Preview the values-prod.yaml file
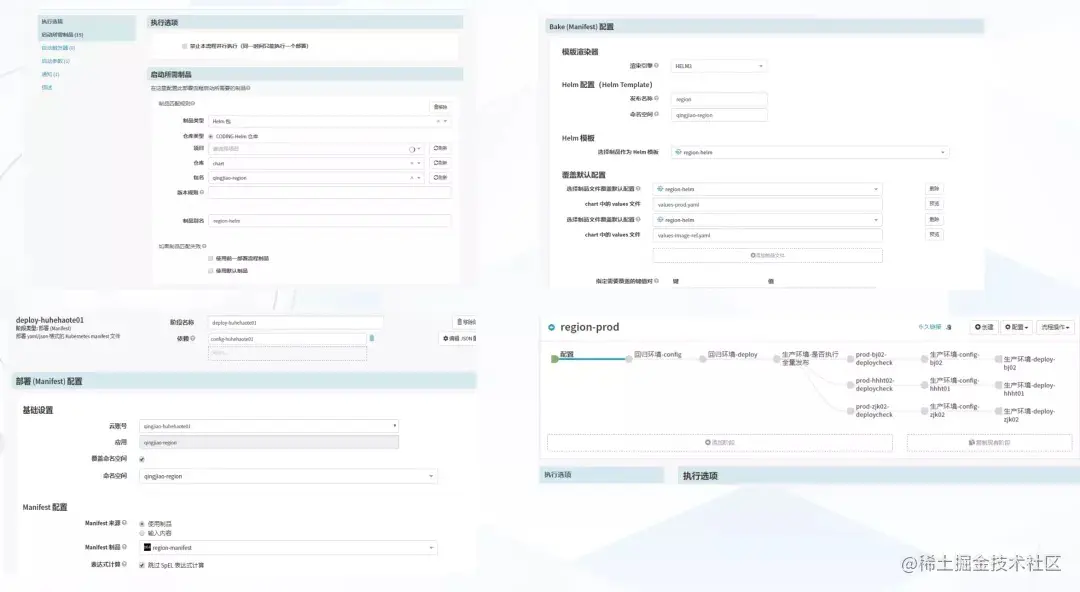 [934, 204]
